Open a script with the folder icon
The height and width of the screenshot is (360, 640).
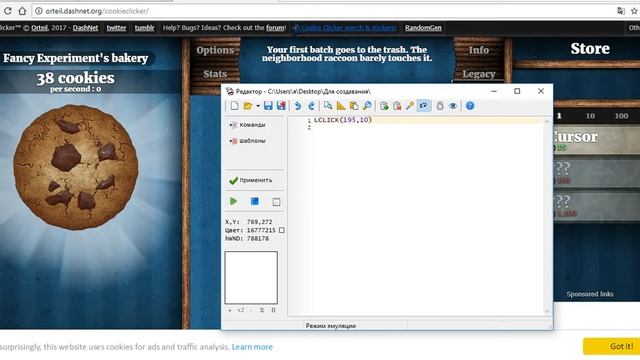247,106
